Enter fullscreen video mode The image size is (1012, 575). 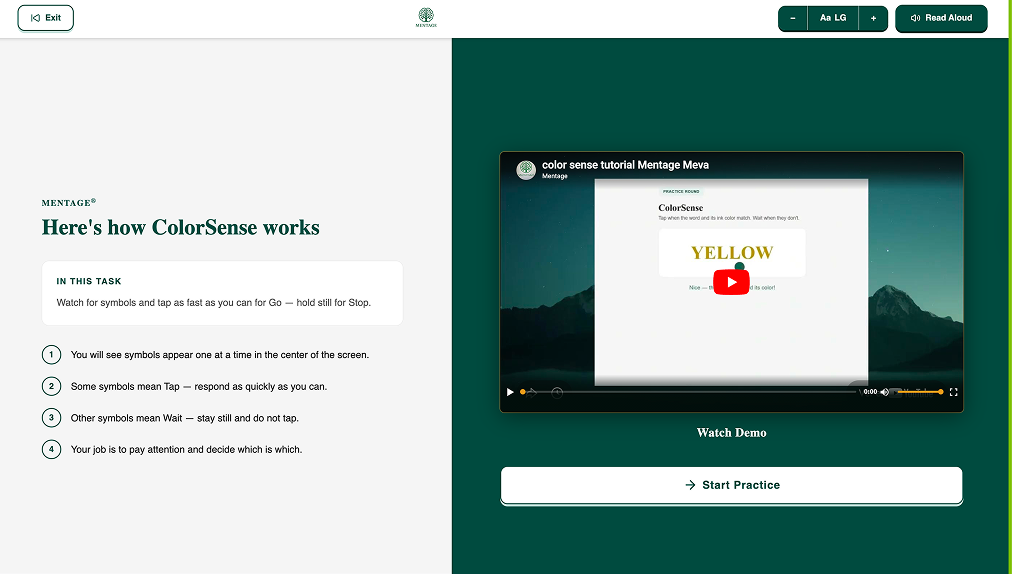[953, 392]
